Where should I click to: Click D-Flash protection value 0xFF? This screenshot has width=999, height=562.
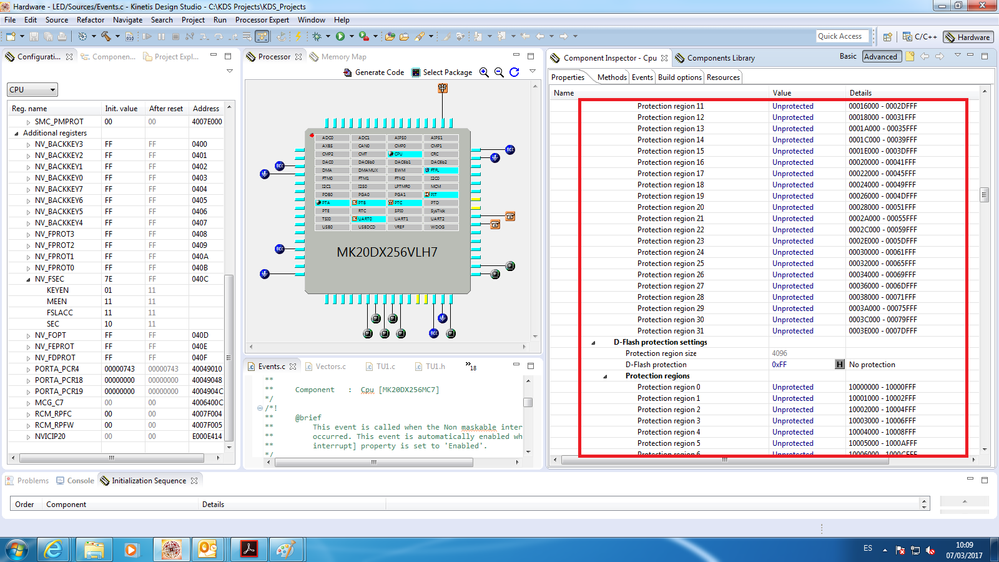point(779,364)
